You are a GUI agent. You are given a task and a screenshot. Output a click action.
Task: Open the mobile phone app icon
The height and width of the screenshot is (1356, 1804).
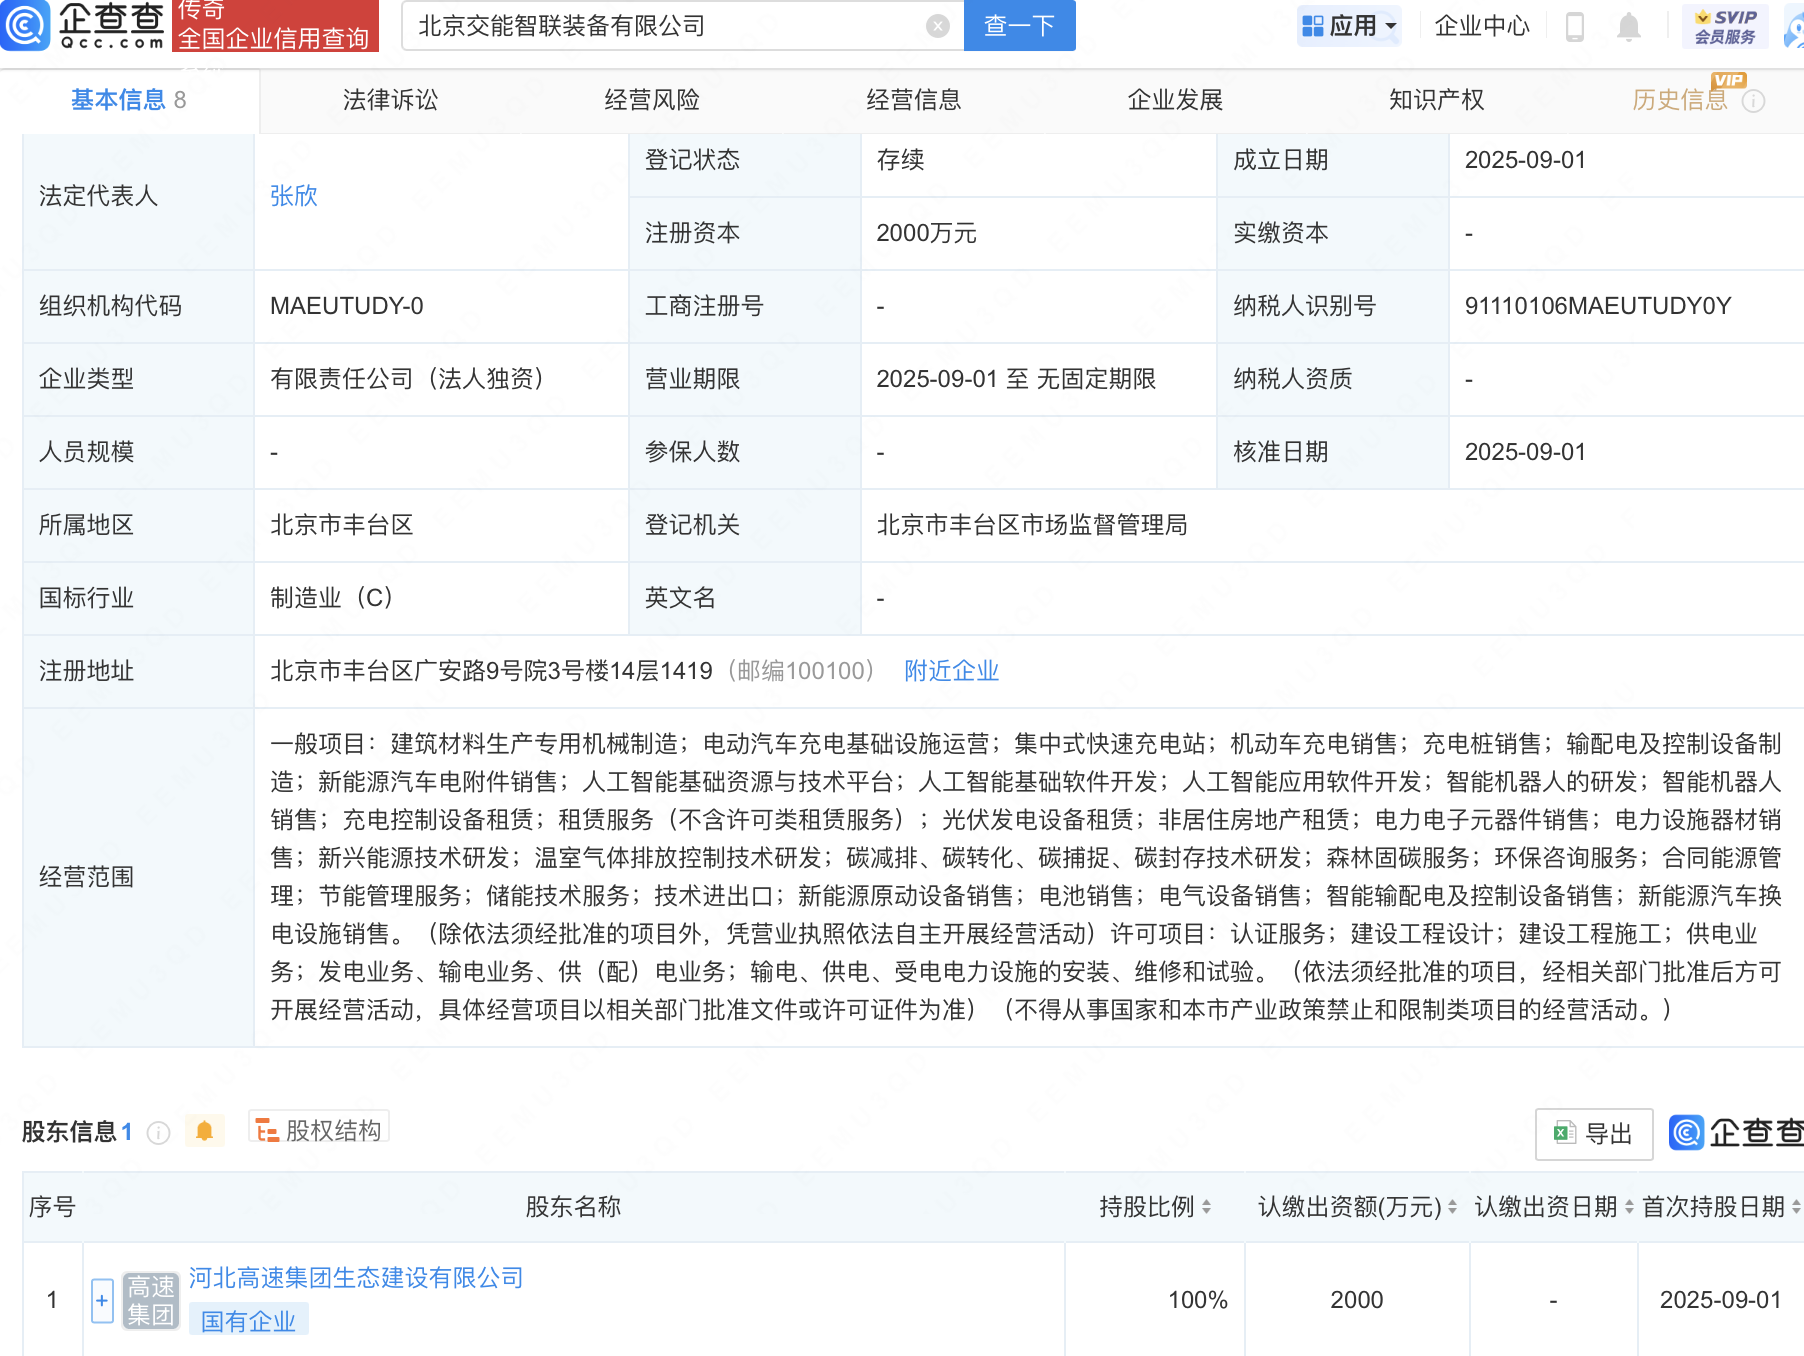[1574, 26]
